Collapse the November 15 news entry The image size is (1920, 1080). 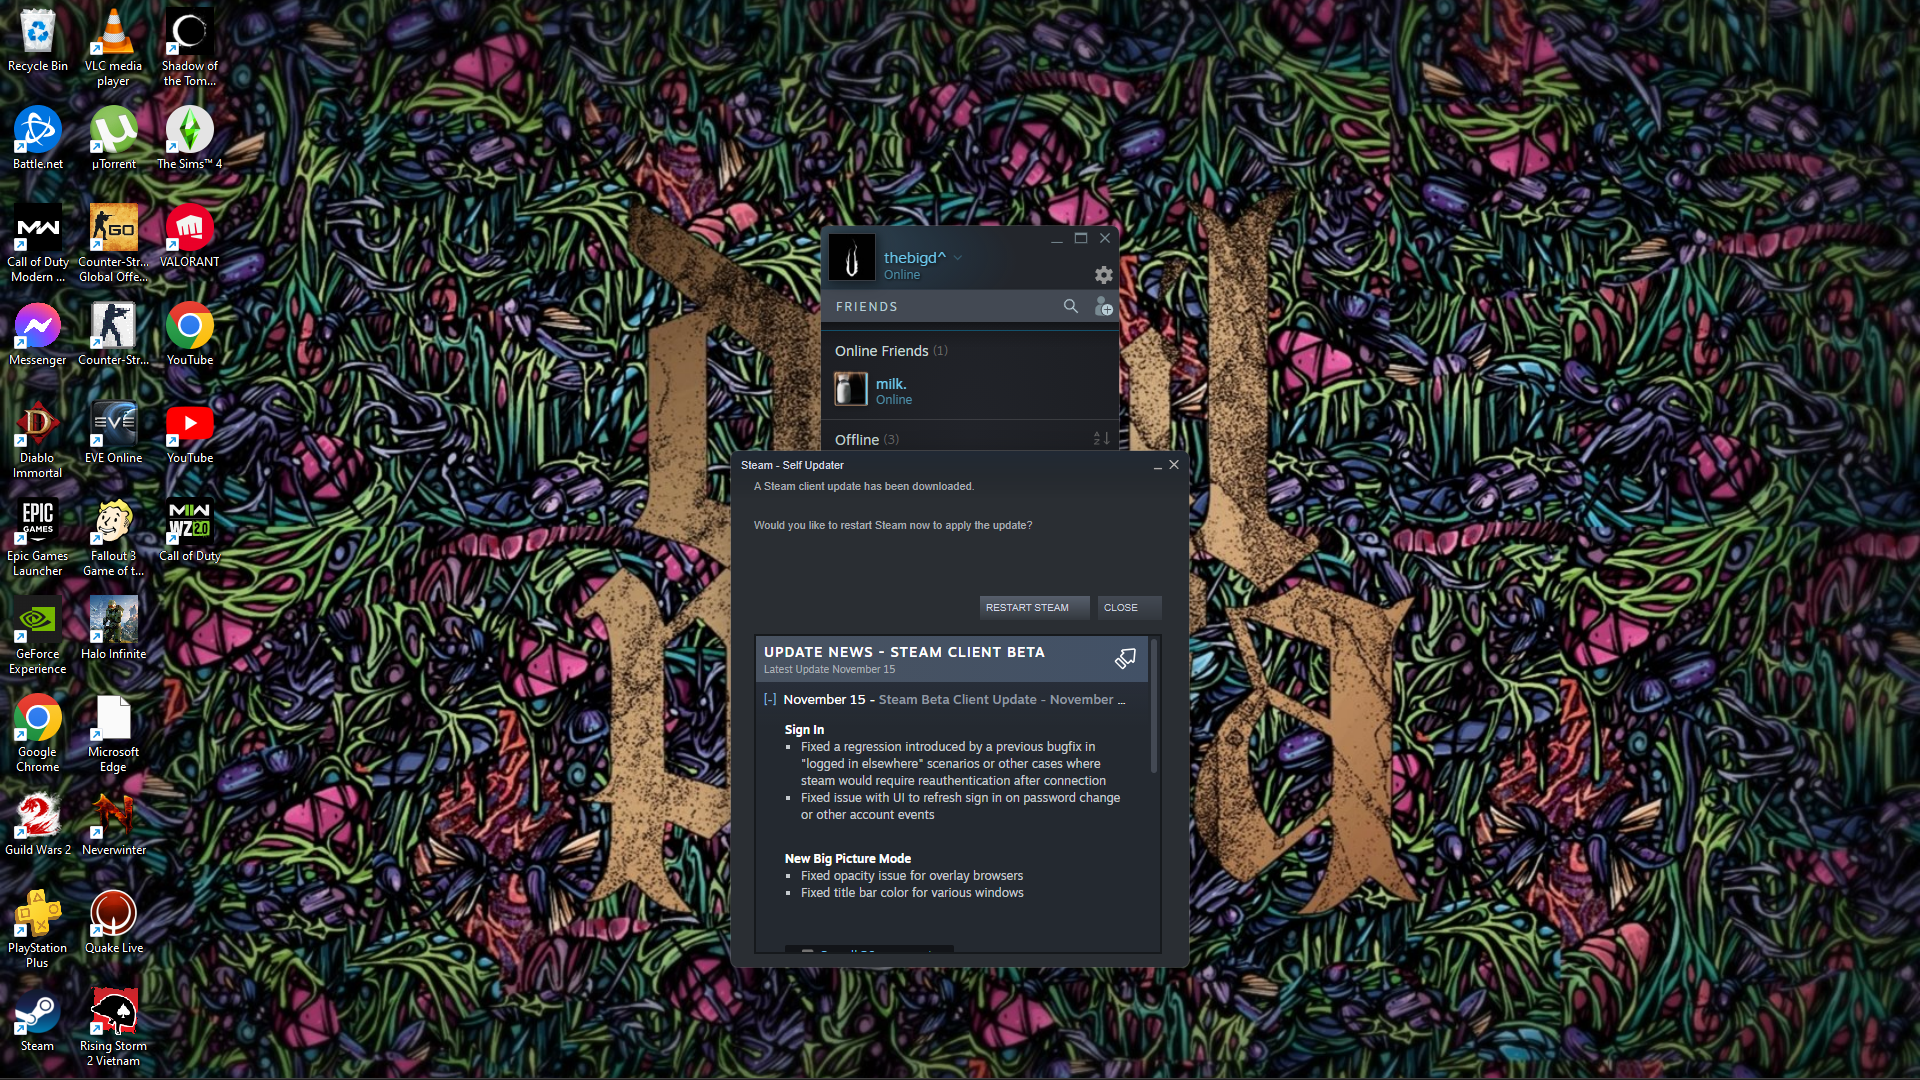coord(770,700)
